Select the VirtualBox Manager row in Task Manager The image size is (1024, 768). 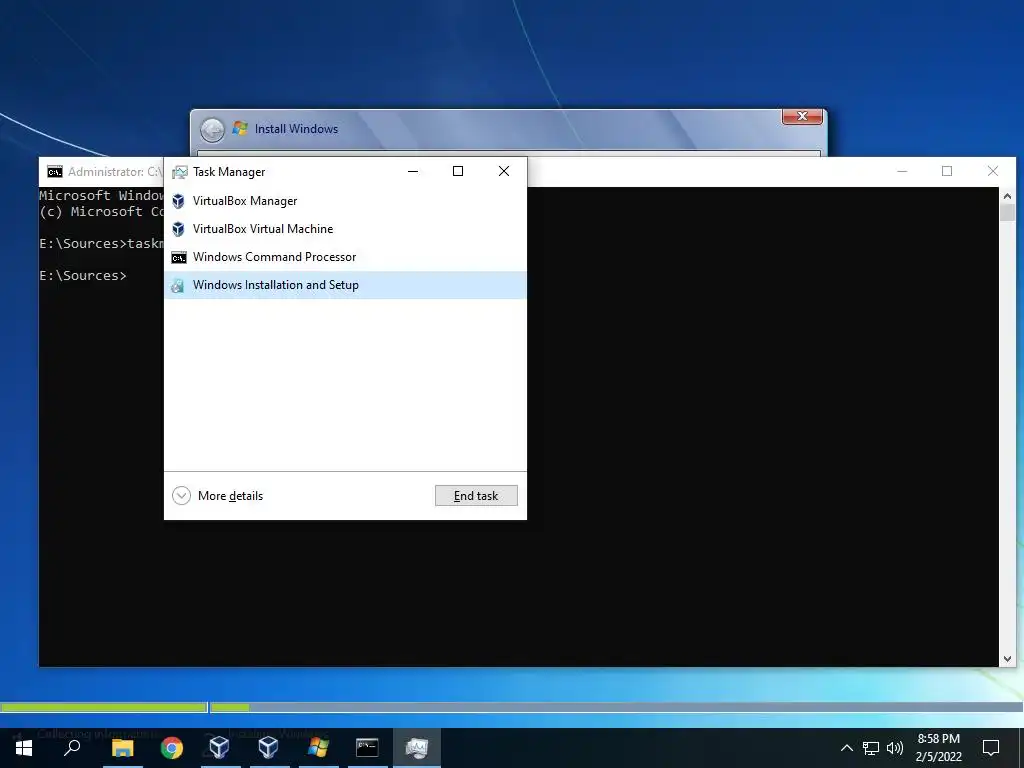pos(345,201)
